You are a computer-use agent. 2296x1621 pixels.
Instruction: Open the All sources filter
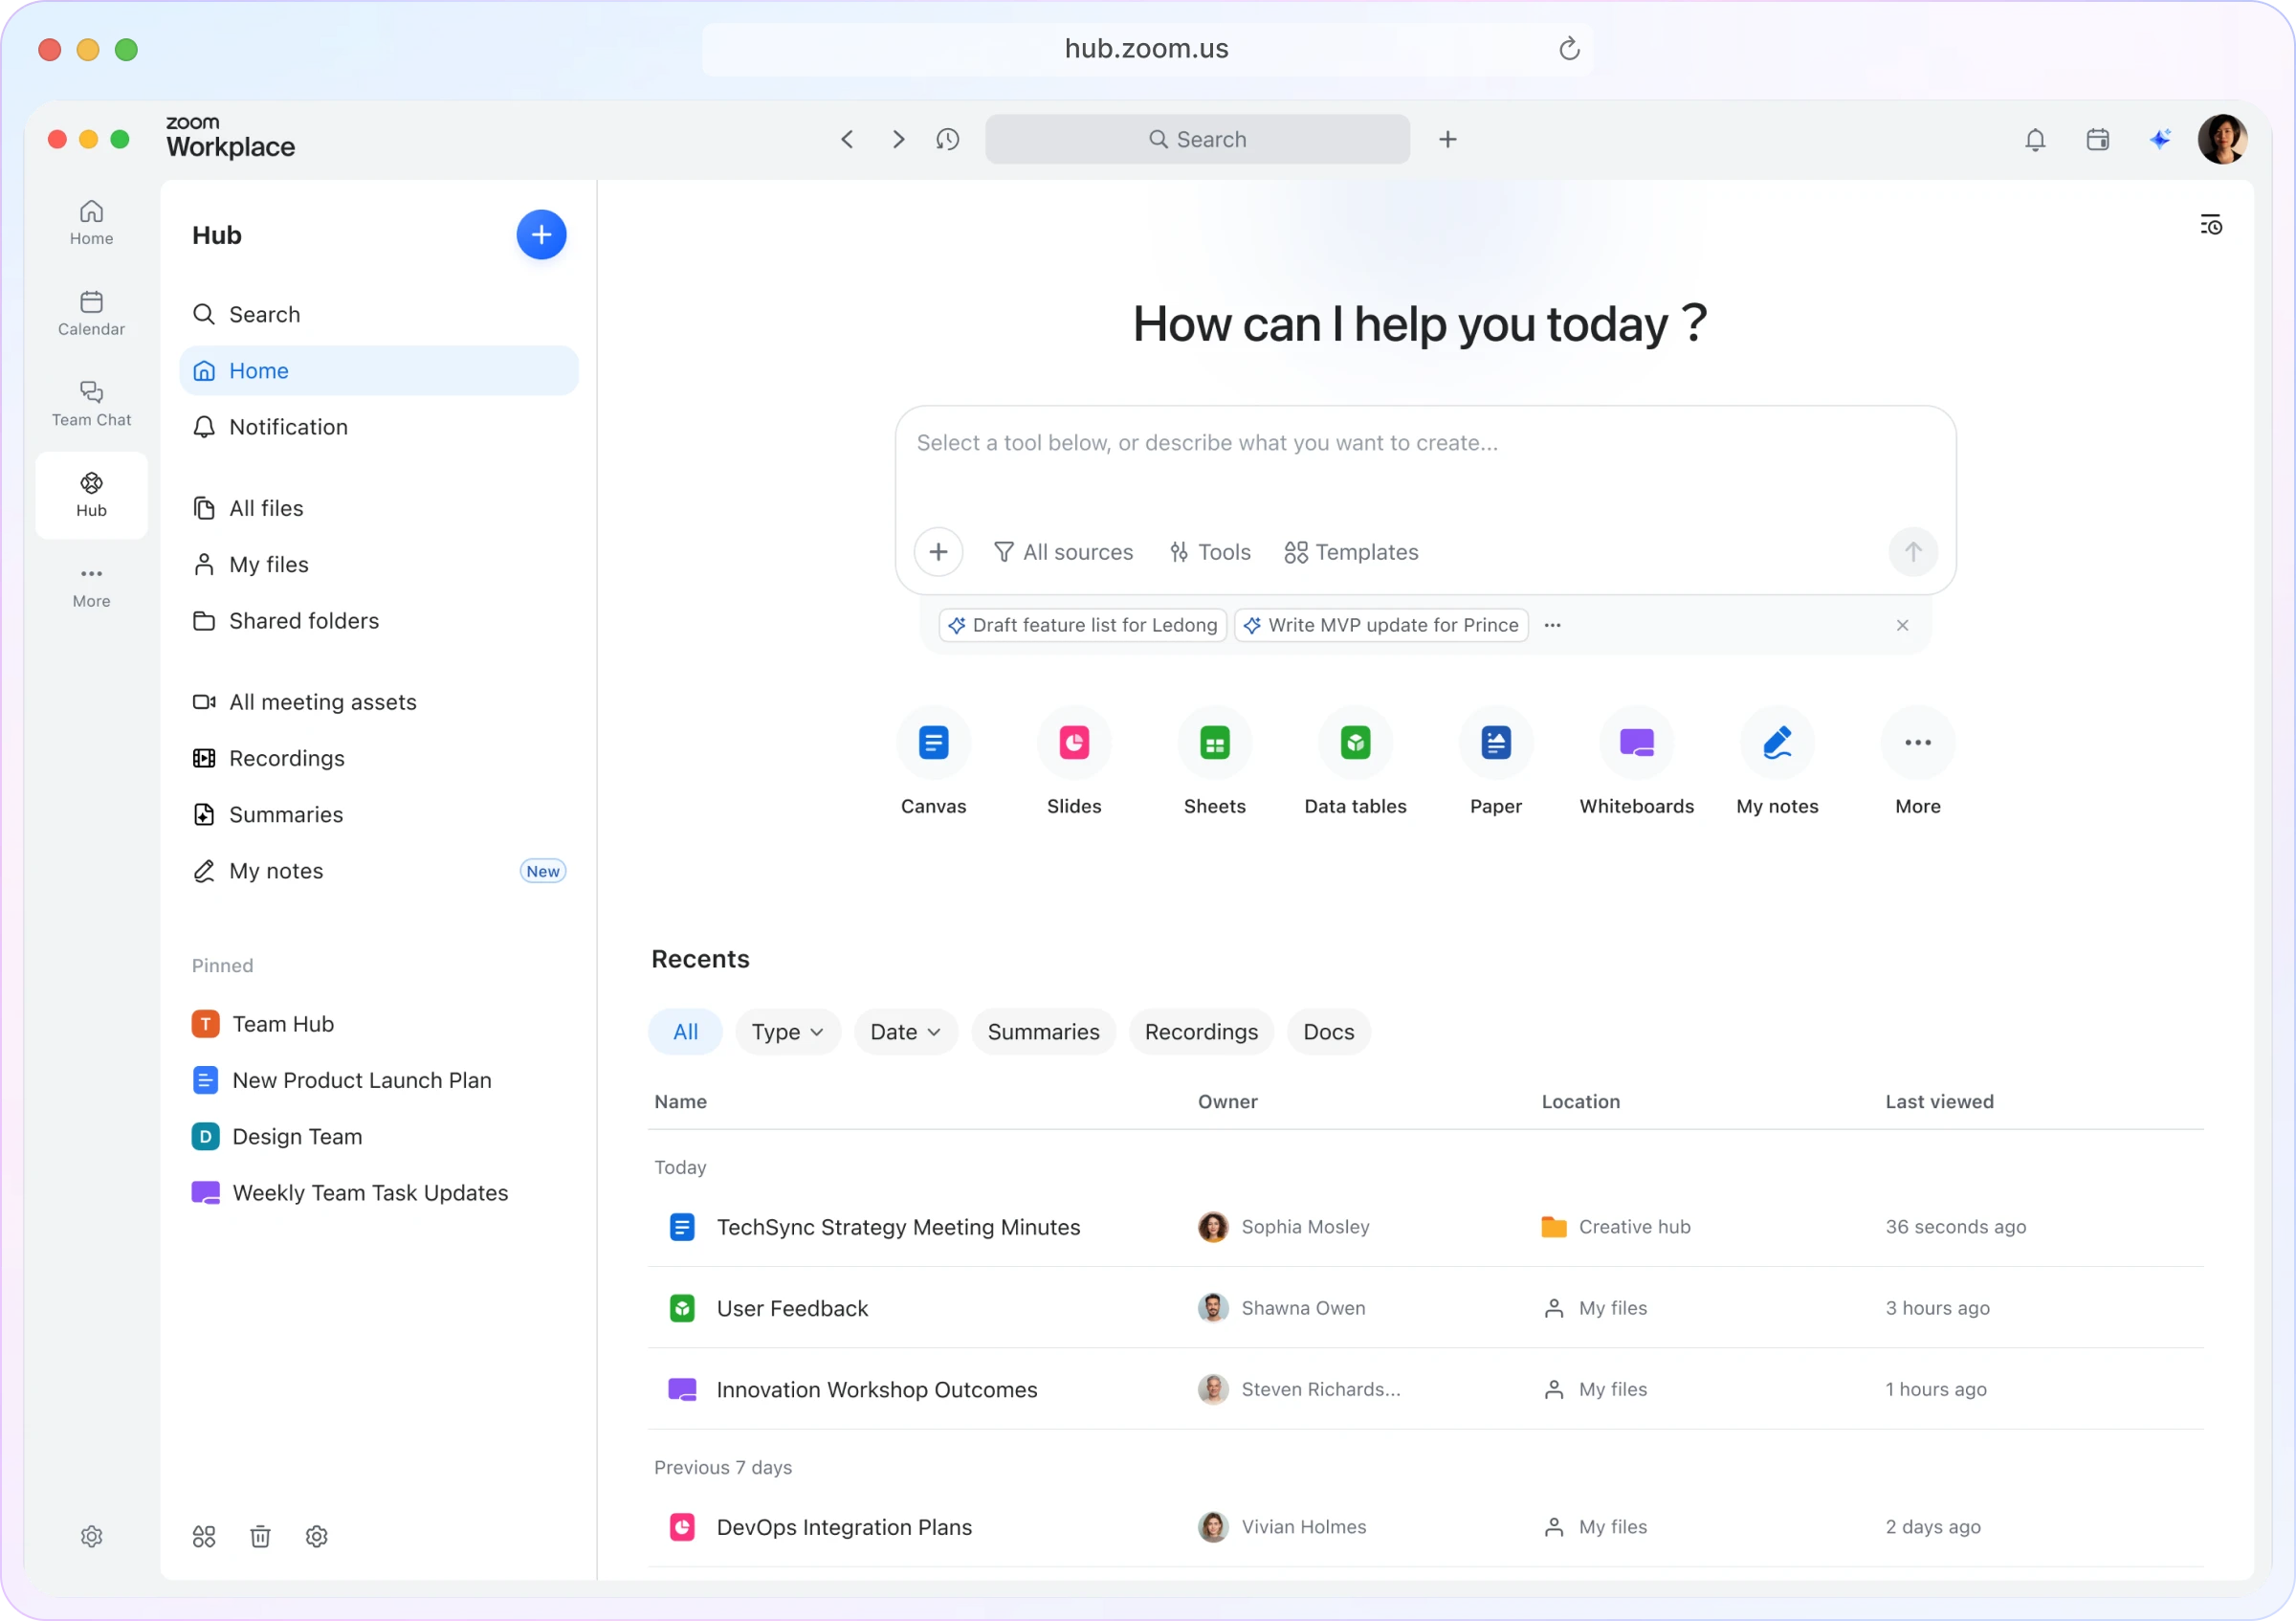pyautogui.click(x=1063, y=552)
